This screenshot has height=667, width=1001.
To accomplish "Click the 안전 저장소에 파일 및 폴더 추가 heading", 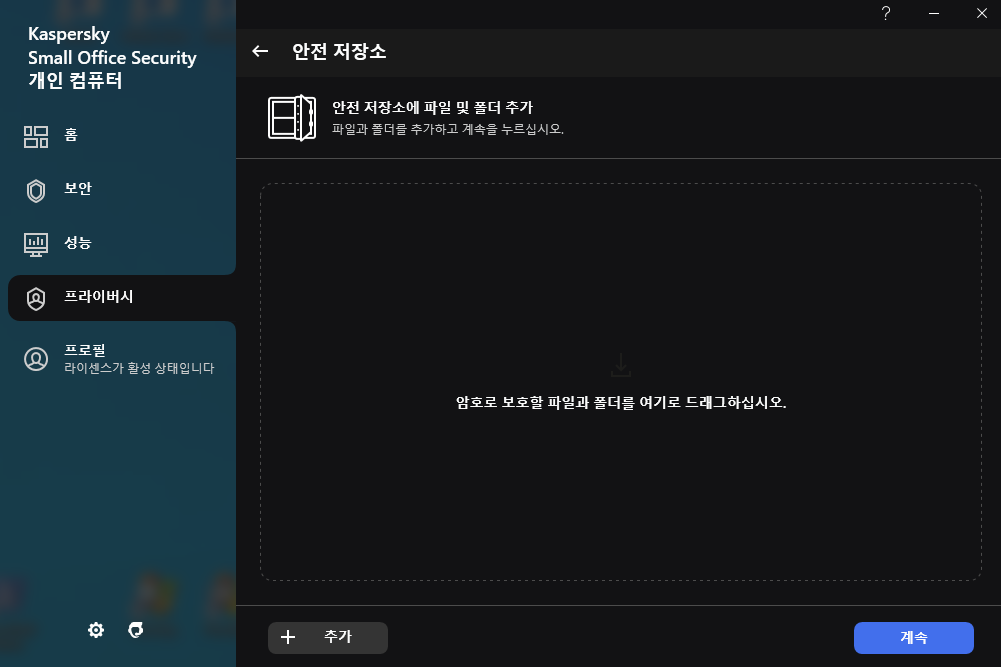I will point(432,107).
